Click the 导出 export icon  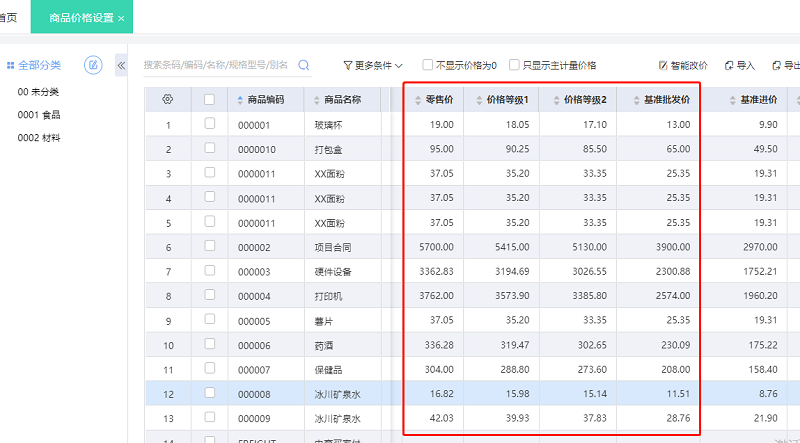pos(777,65)
